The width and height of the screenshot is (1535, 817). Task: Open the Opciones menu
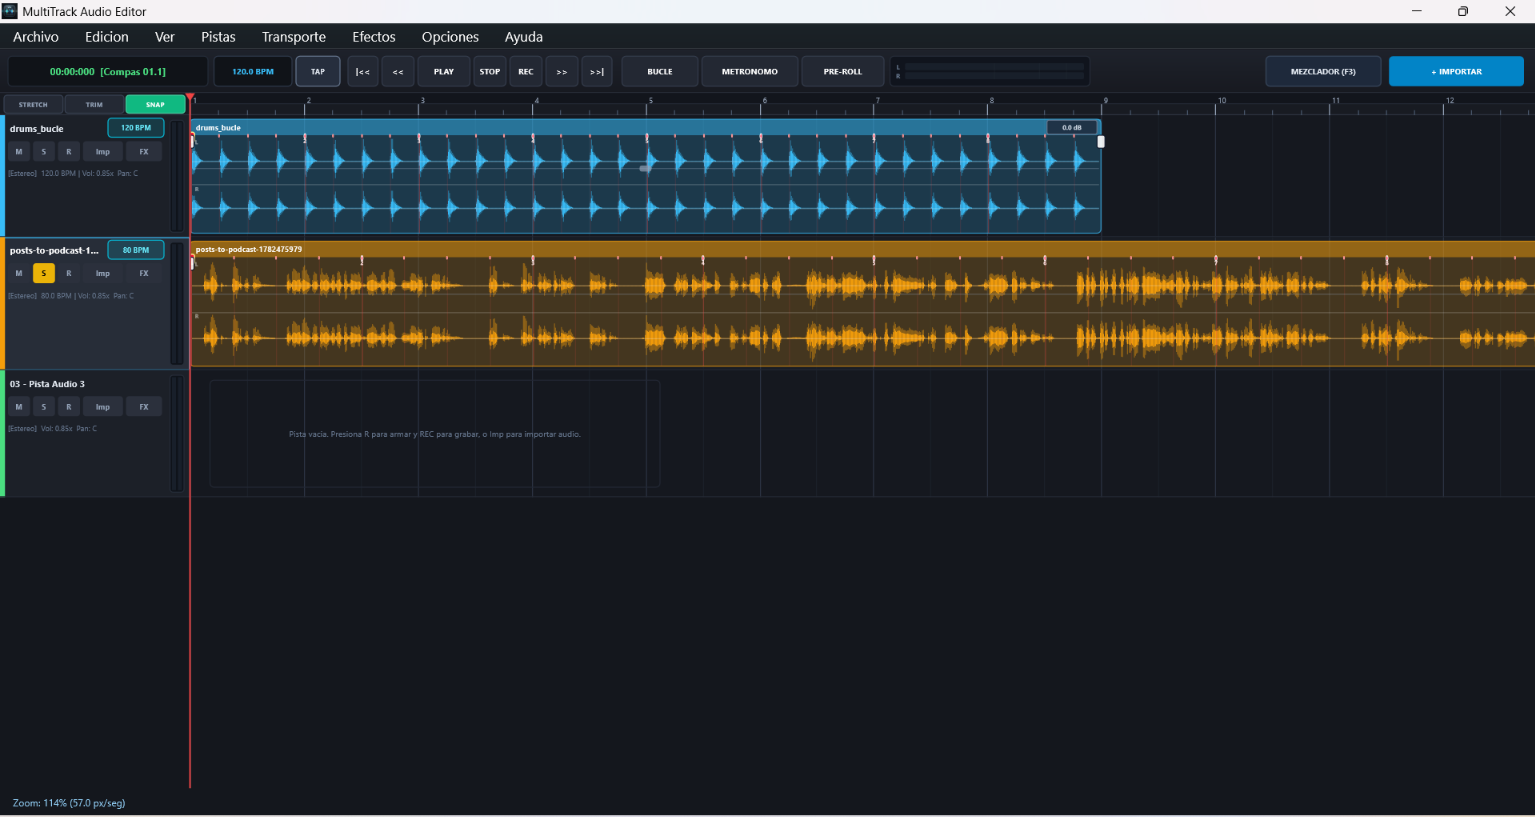(450, 37)
